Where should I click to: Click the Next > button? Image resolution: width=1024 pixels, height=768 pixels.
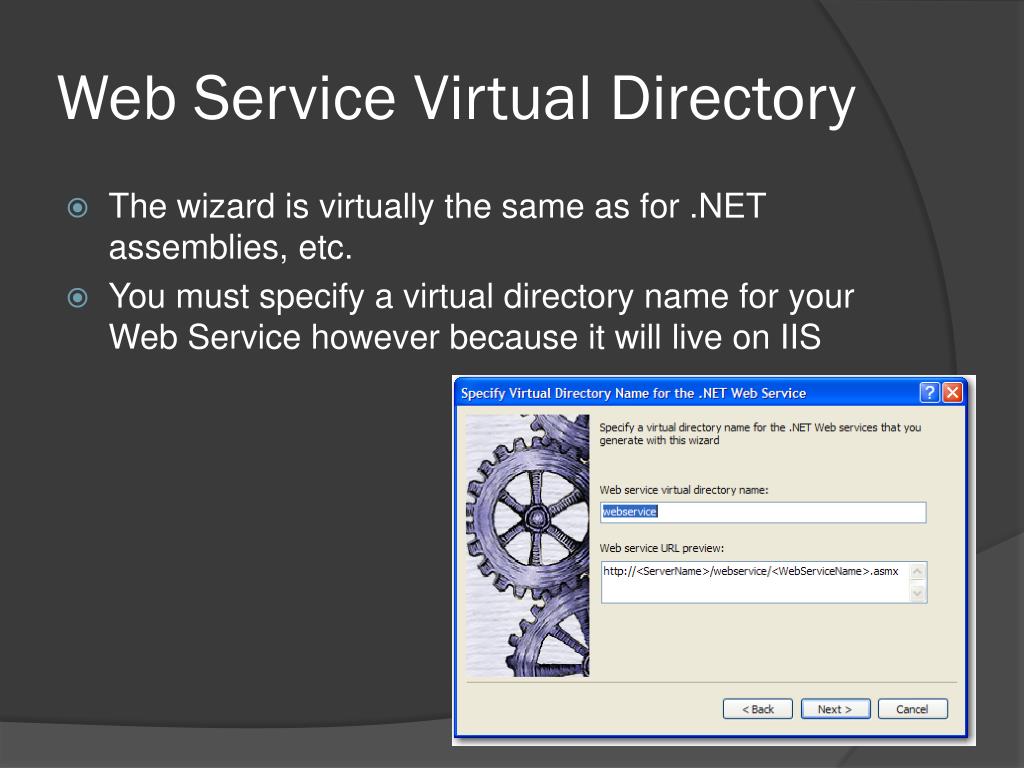click(835, 709)
